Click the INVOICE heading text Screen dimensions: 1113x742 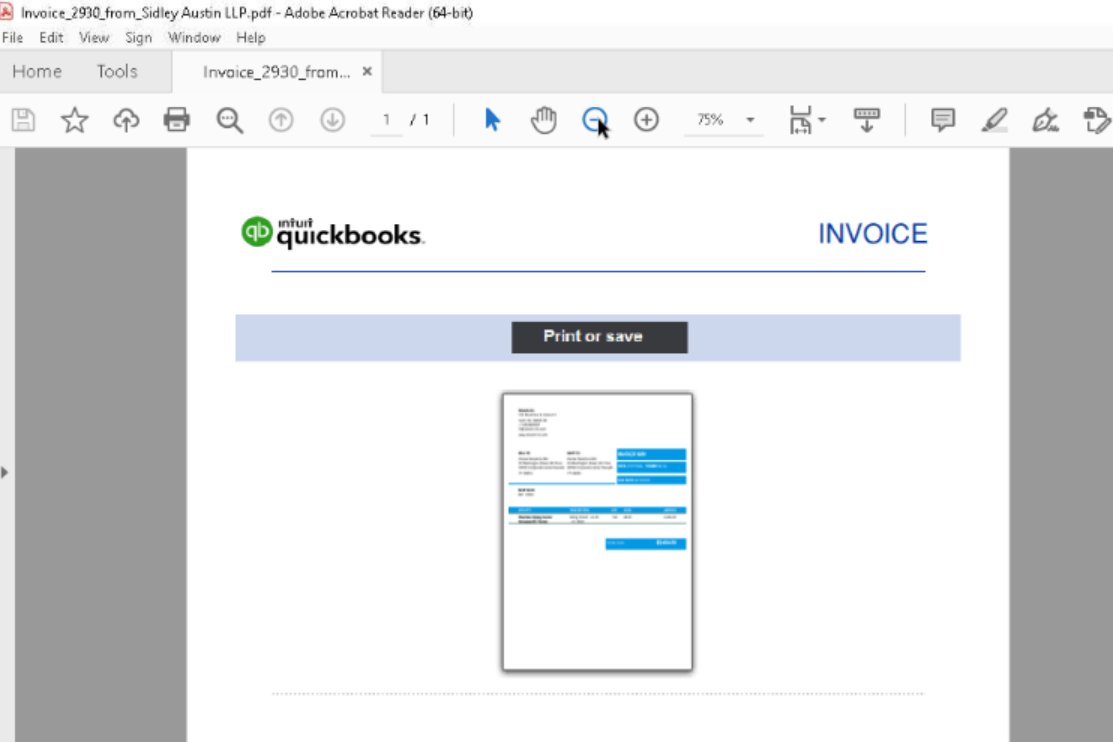872,234
